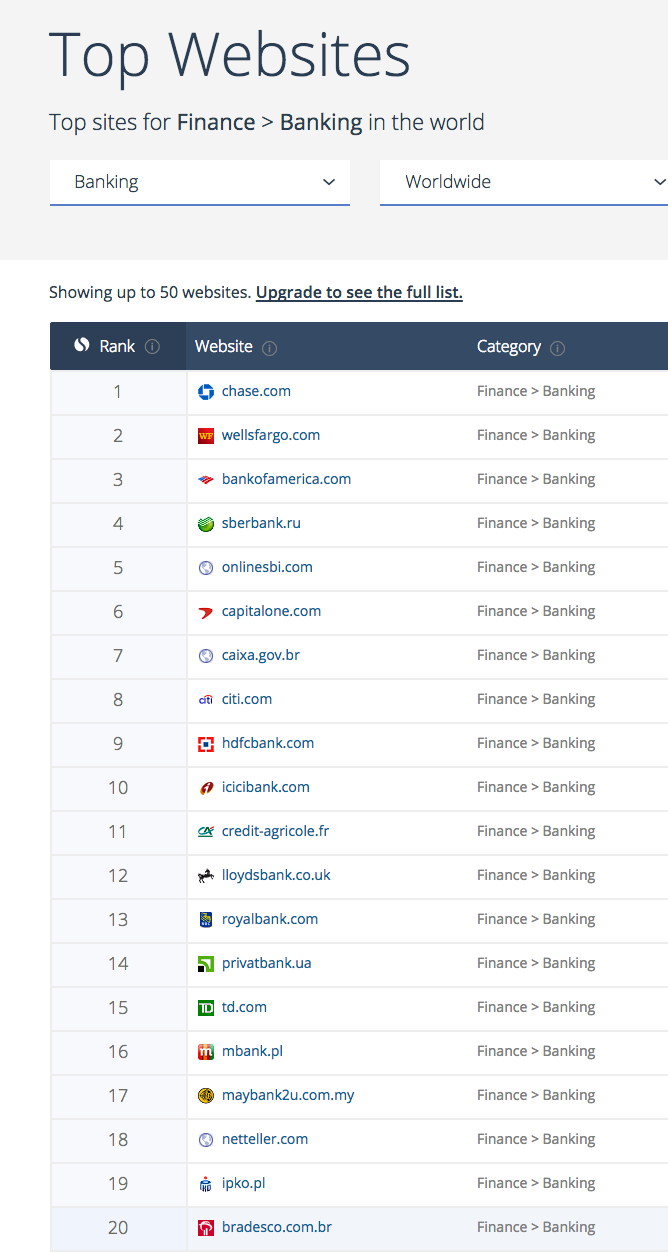This screenshot has height=1252, width=668.
Task: Click the td.com green favicon icon
Action: [206, 1008]
